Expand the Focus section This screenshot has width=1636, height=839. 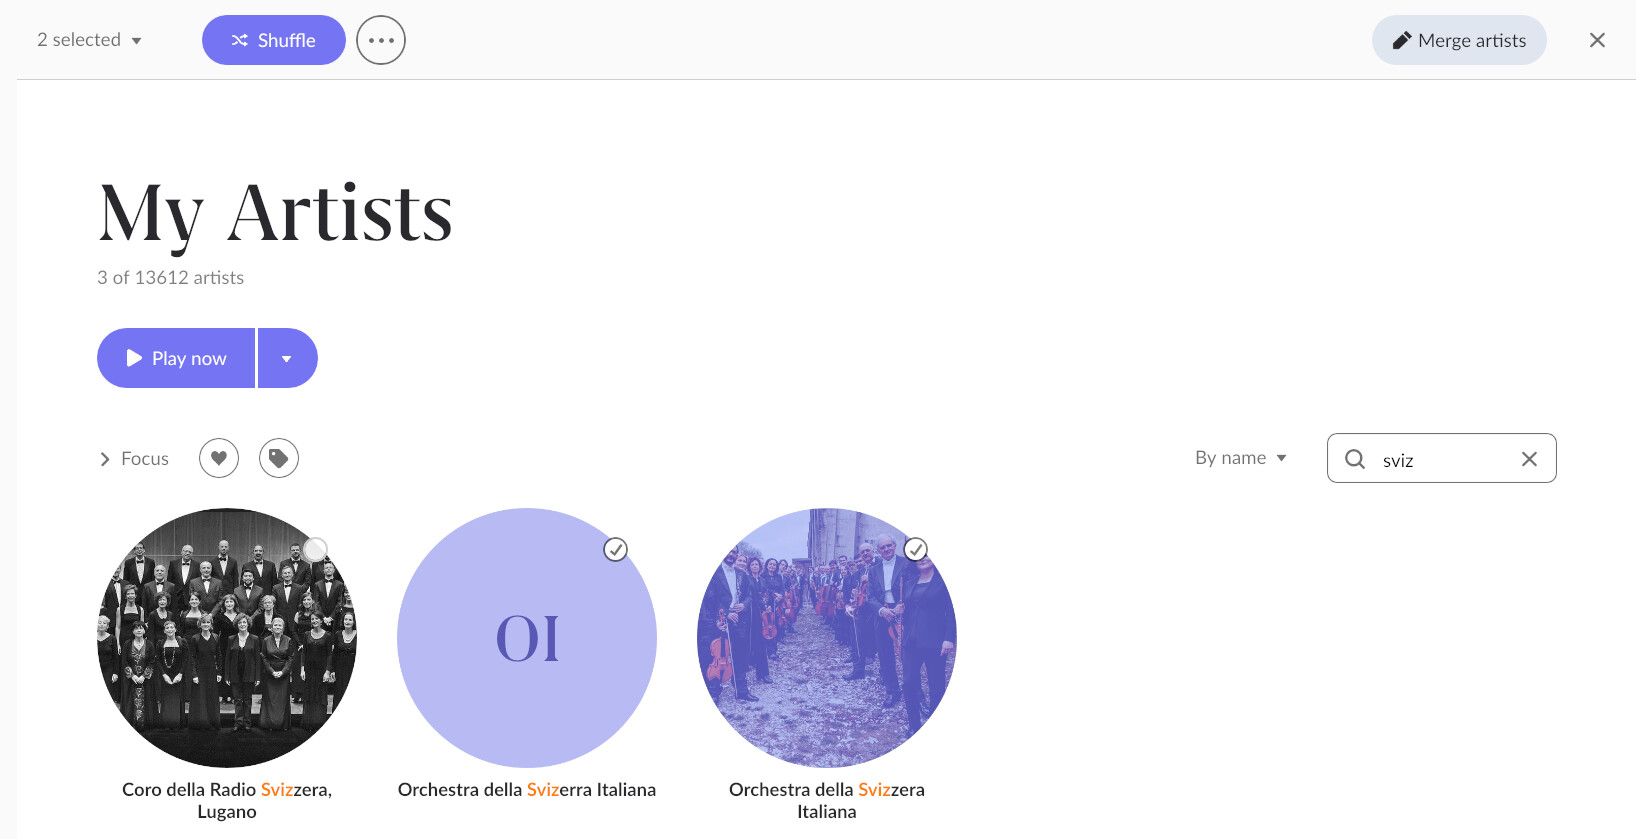(x=134, y=458)
